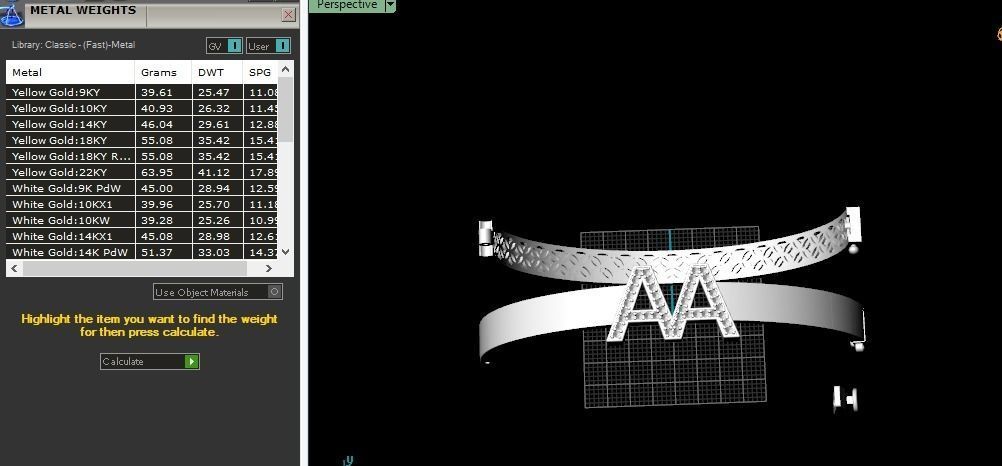Toggle Use Object Materials option
This screenshot has height=466, width=1002.
coord(218,292)
